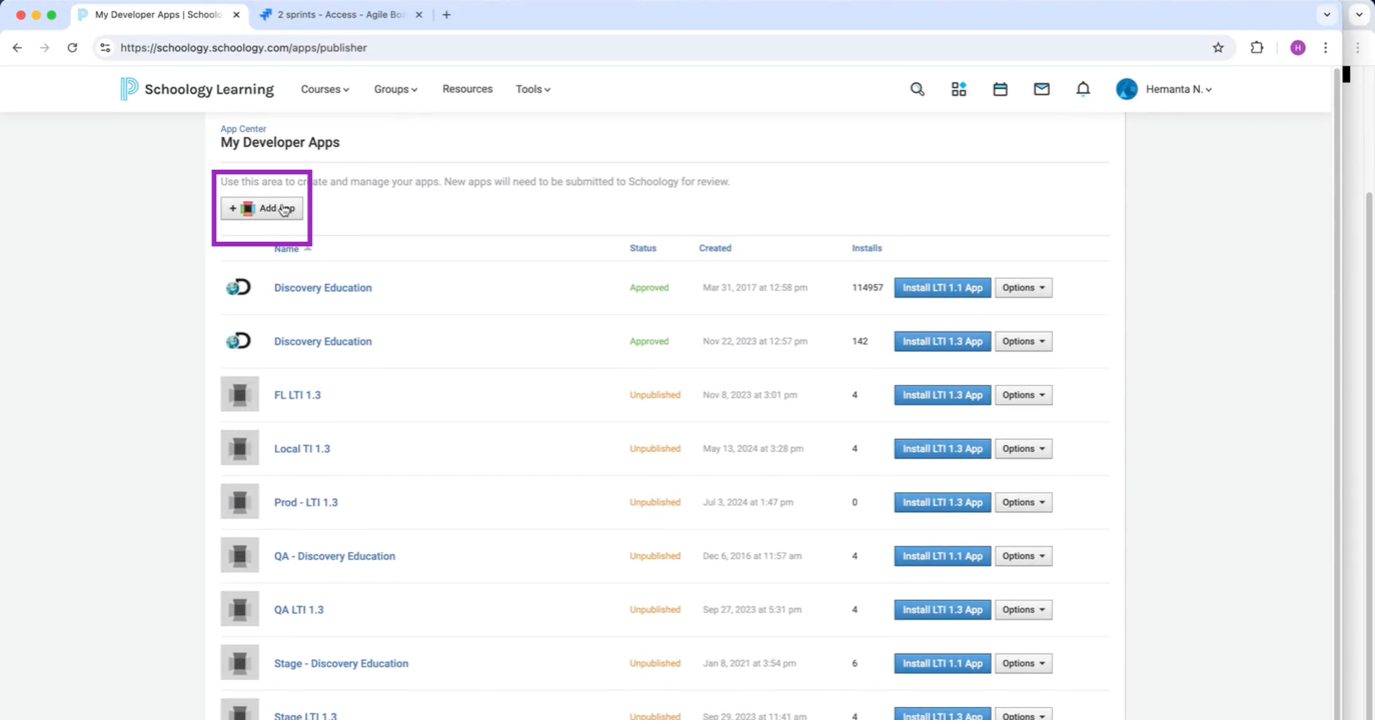Open Options for Stage - Discovery Education
The image size is (1375, 724).
(x=1023, y=663)
